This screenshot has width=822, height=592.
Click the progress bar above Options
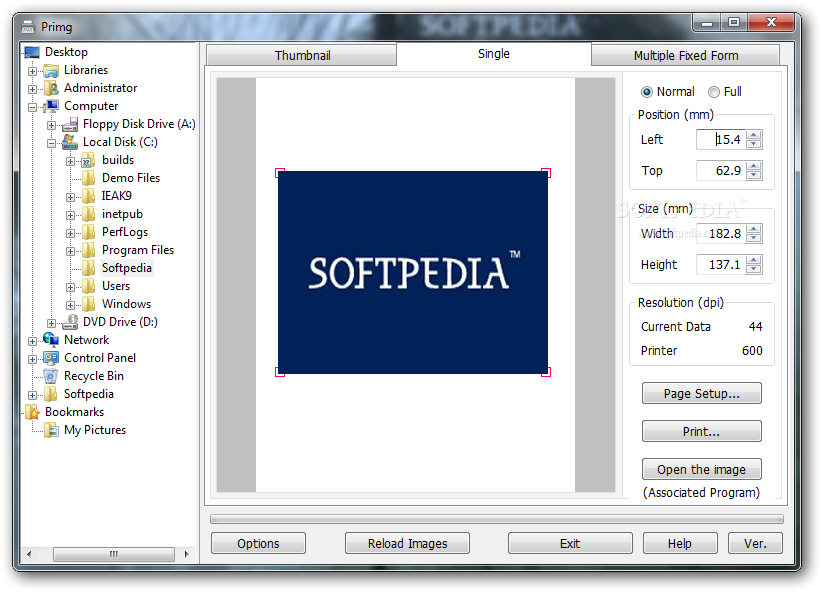pos(496,519)
